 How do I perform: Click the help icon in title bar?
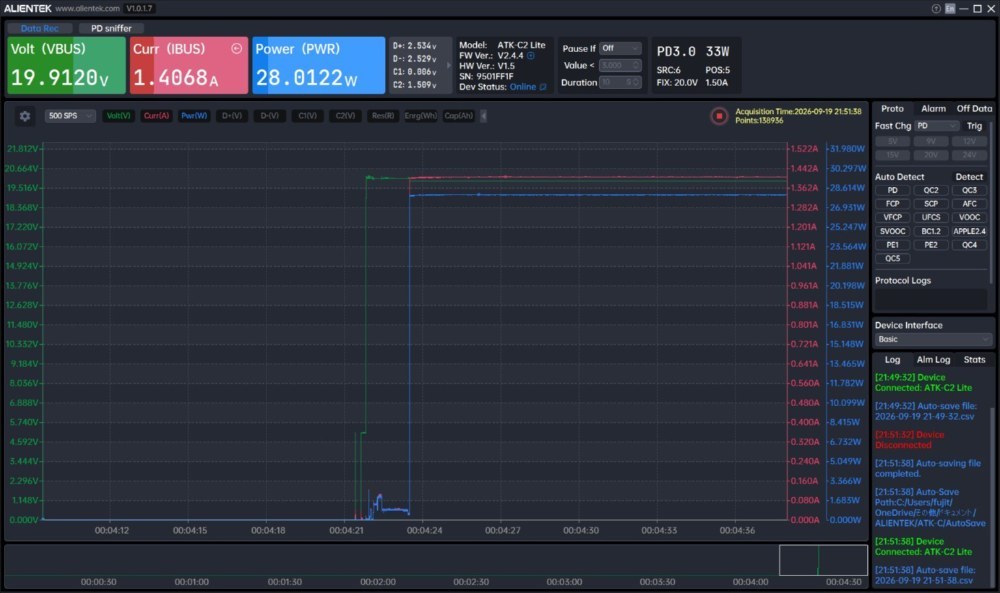click(x=936, y=8)
